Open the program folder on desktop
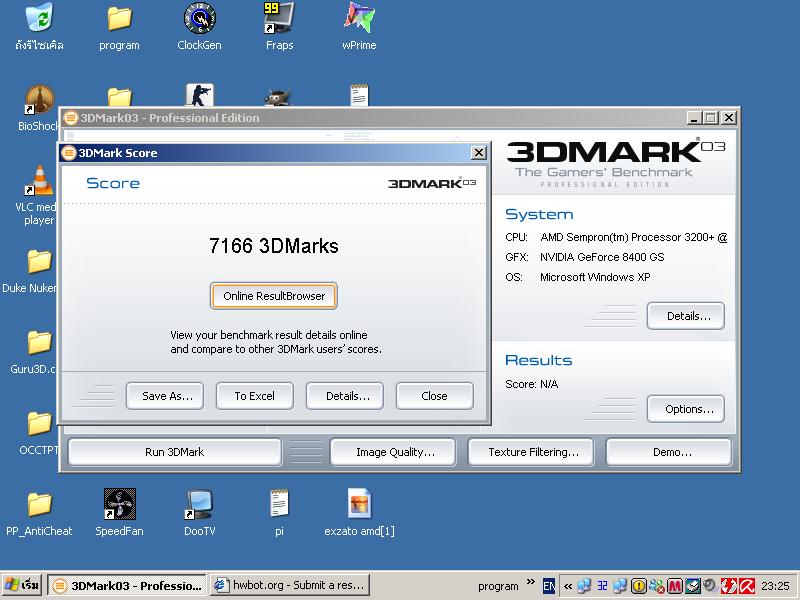Image resolution: width=800 pixels, height=600 pixels. 119,19
